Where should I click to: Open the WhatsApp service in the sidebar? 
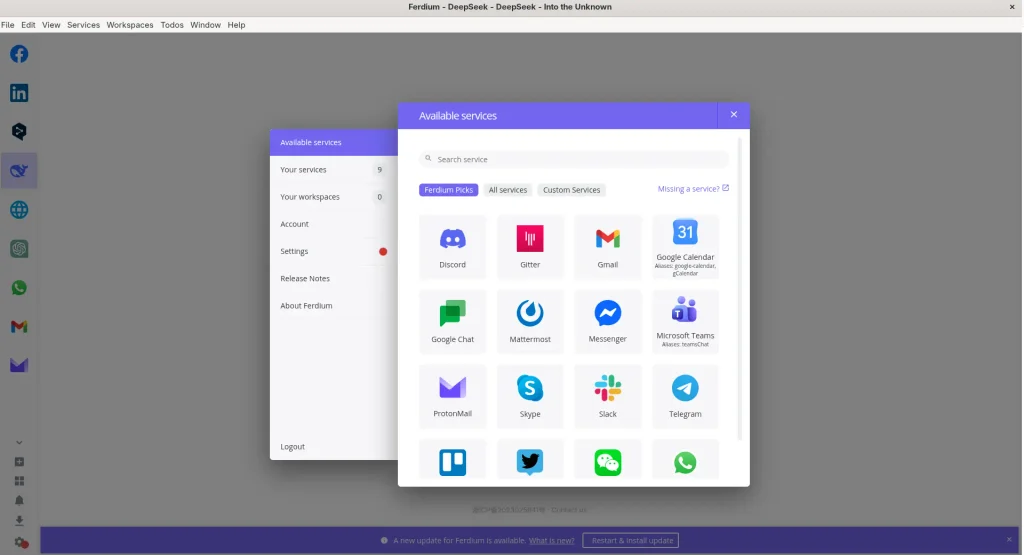pyautogui.click(x=19, y=287)
